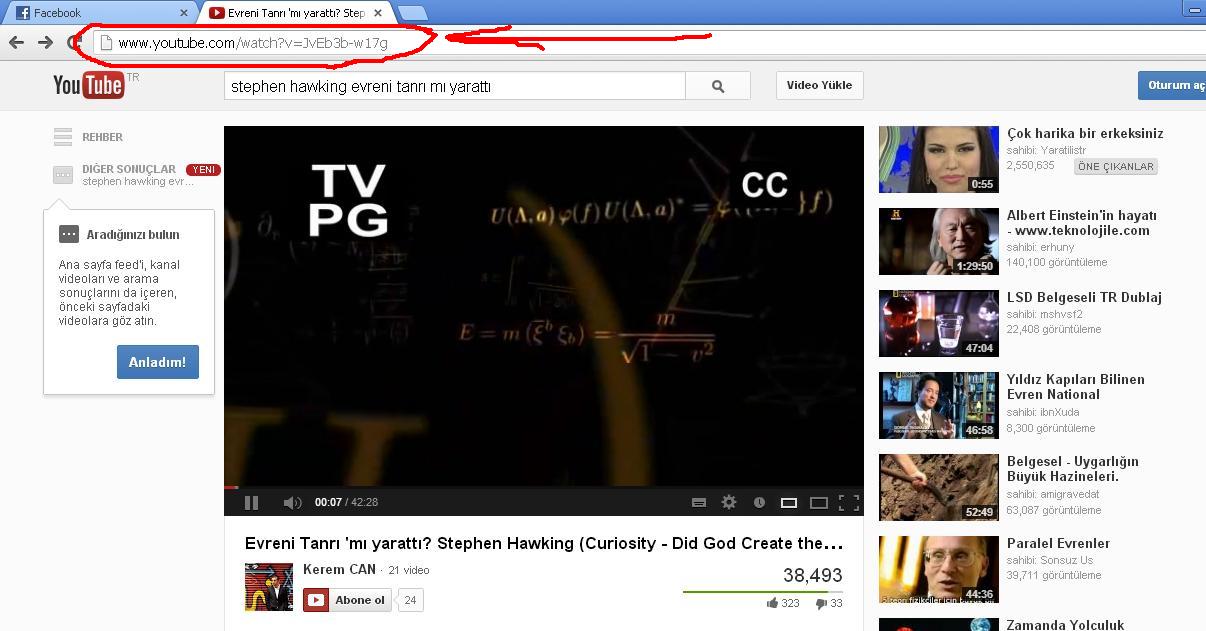Click the video player frame
The image size is (1206, 631).
[x=543, y=305]
